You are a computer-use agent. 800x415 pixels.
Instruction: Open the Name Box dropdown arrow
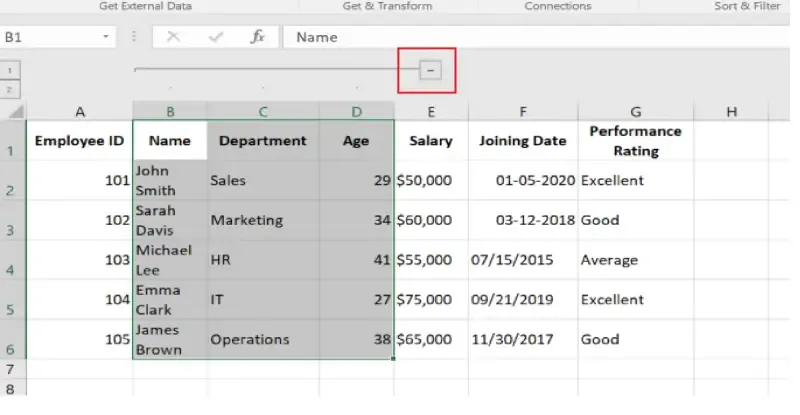click(x=106, y=37)
